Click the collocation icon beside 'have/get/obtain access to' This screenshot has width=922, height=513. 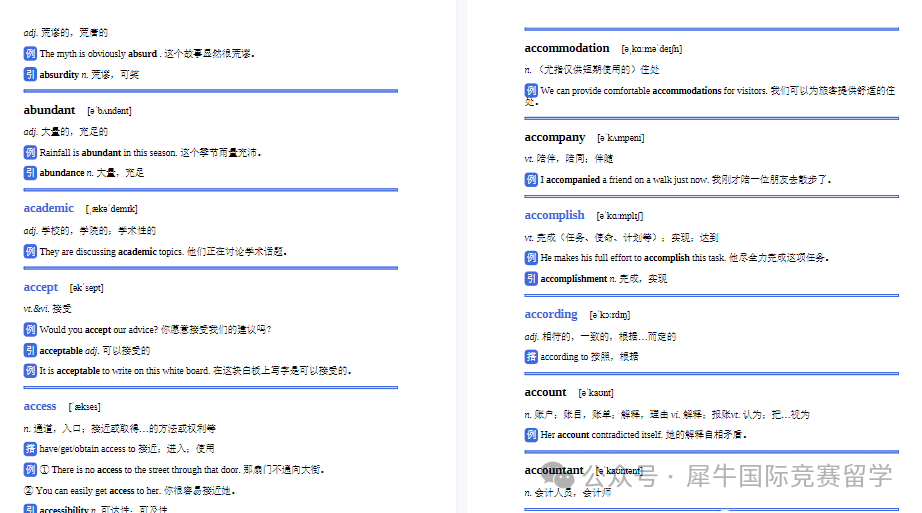coord(30,449)
